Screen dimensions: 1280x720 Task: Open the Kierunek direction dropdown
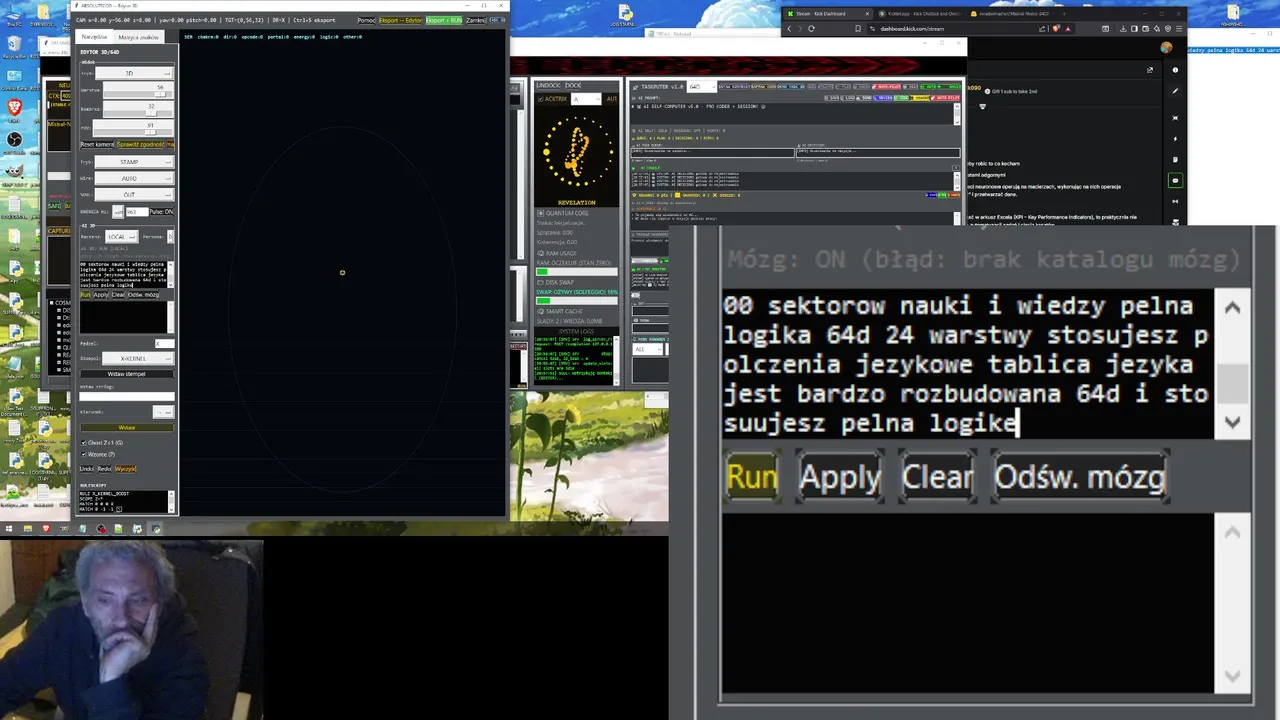164,412
